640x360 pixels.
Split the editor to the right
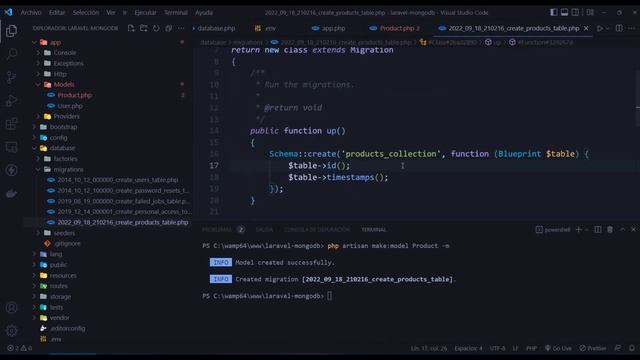[x=619, y=28]
